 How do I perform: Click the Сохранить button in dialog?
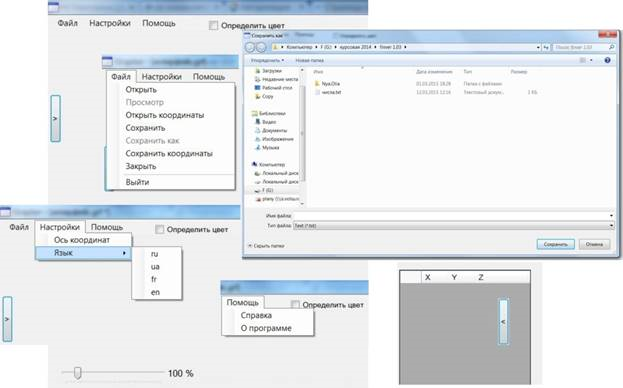click(x=555, y=244)
